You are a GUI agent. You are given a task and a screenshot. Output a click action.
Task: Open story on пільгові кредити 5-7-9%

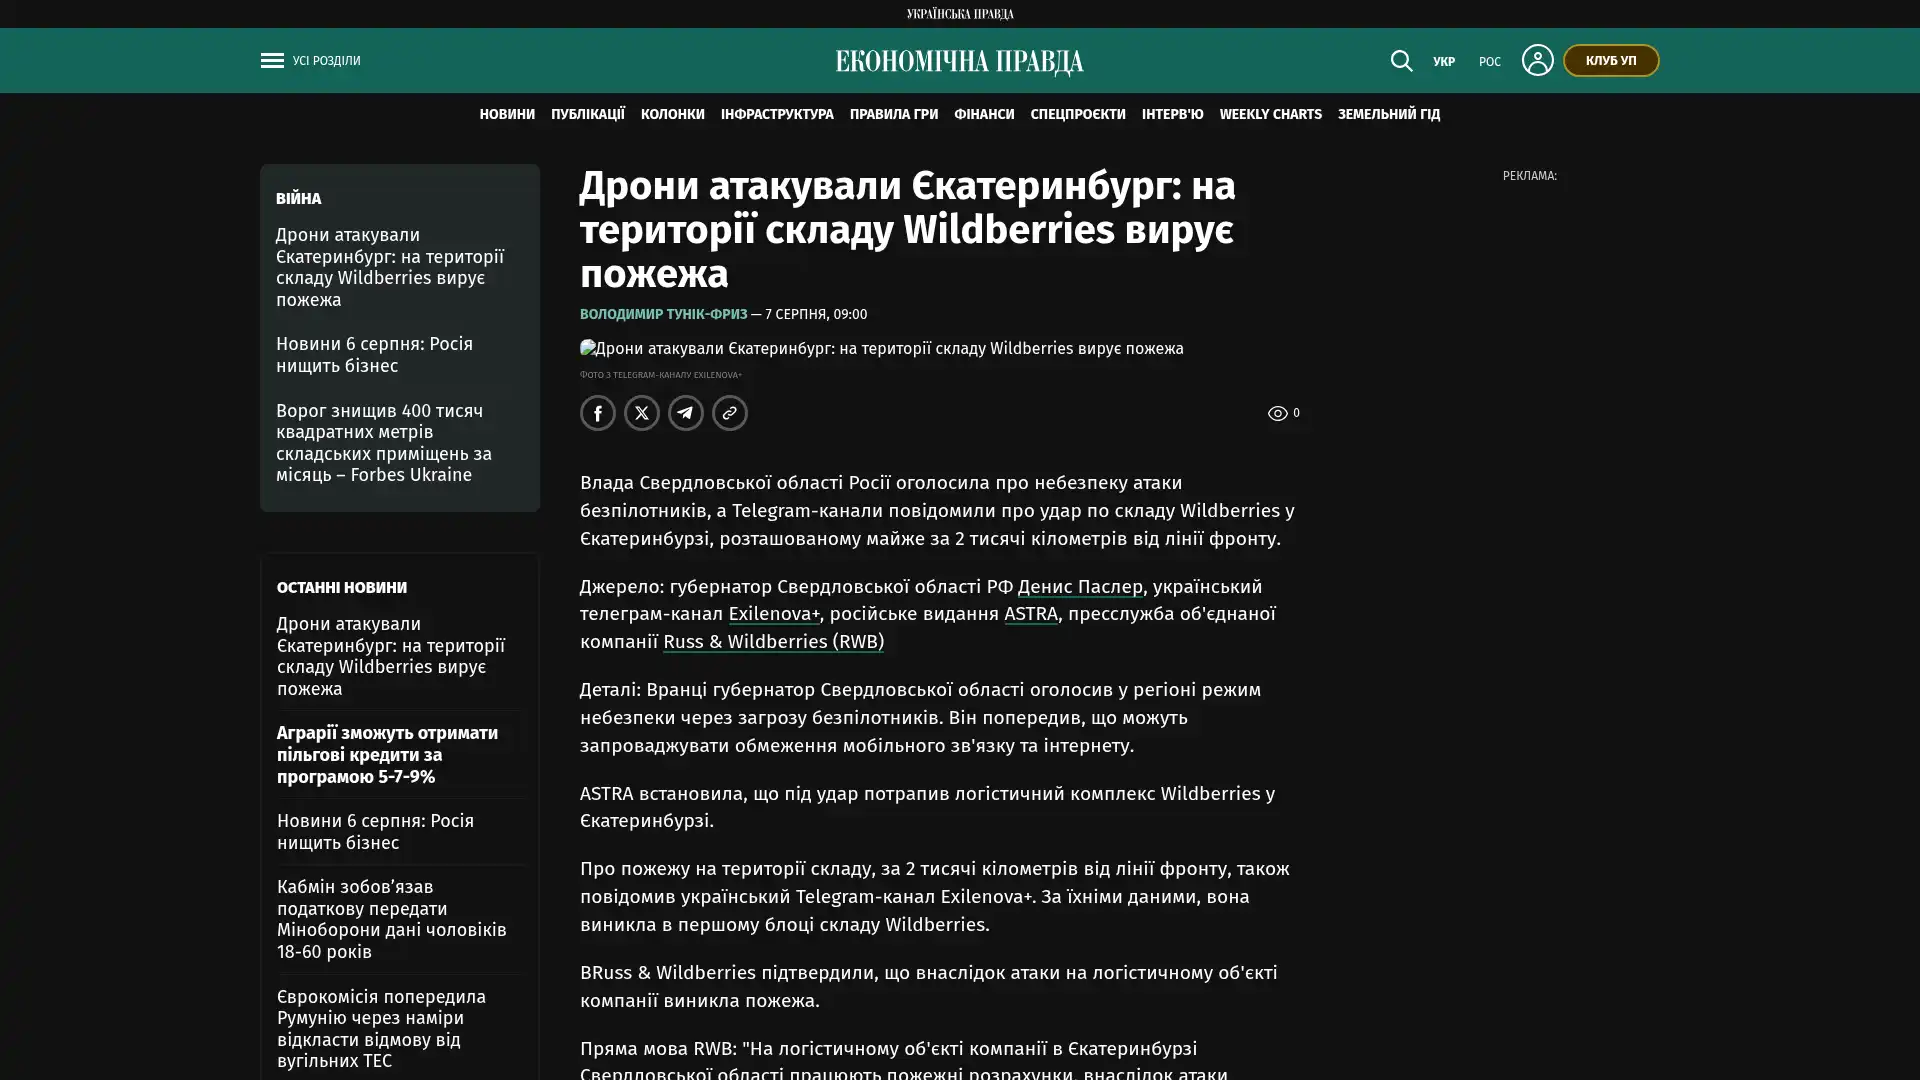tap(388, 755)
